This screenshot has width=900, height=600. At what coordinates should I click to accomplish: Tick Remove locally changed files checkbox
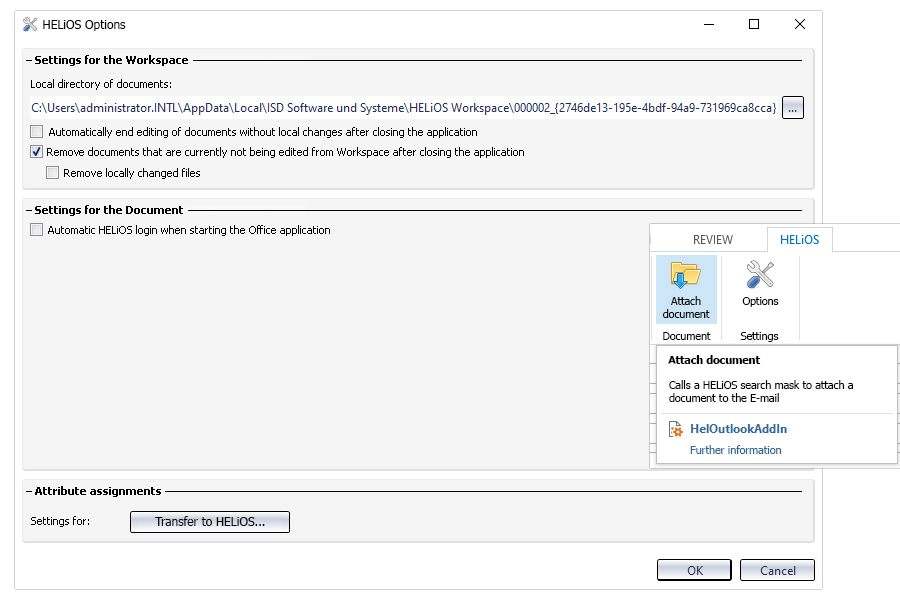click(52, 172)
